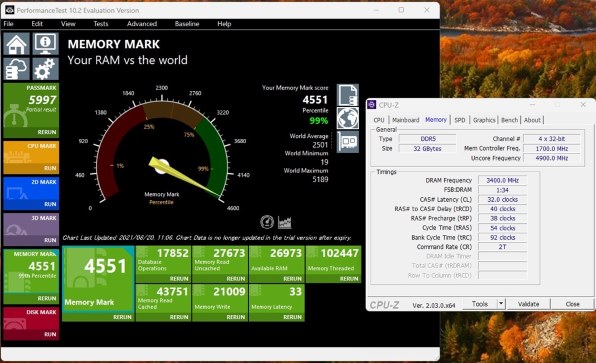Viewport: 596px width, 363px height.
Task: Open the File menu
Action: (8, 24)
